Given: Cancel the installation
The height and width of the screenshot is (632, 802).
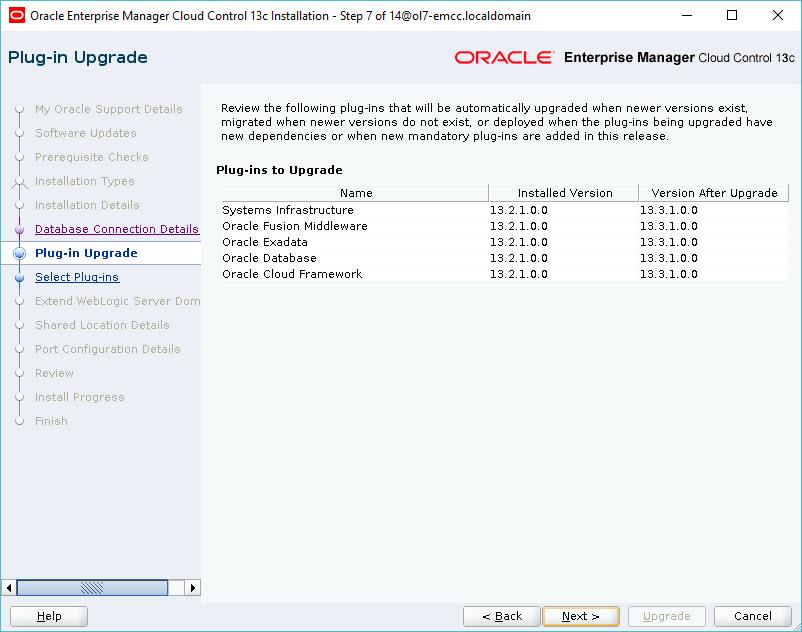Looking at the screenshot, I should pyautogui.click(x=752, y=616).
